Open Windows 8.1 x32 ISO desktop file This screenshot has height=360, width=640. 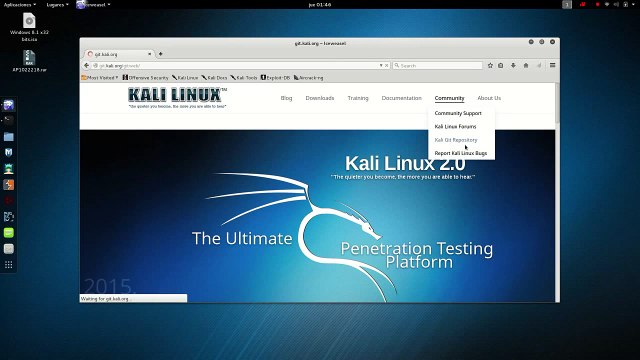pos(29,27)
